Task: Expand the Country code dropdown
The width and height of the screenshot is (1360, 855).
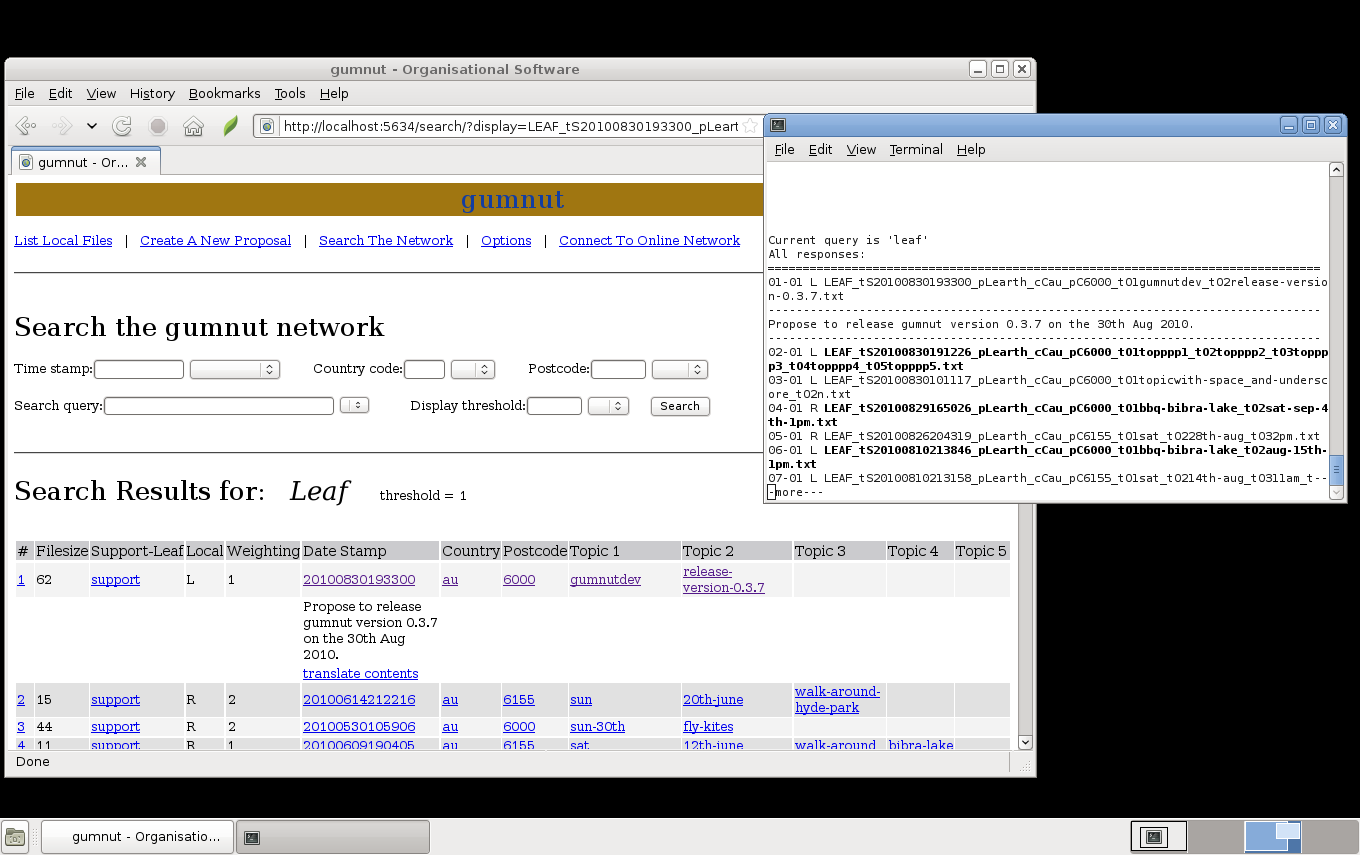Action: coord(473,369)
